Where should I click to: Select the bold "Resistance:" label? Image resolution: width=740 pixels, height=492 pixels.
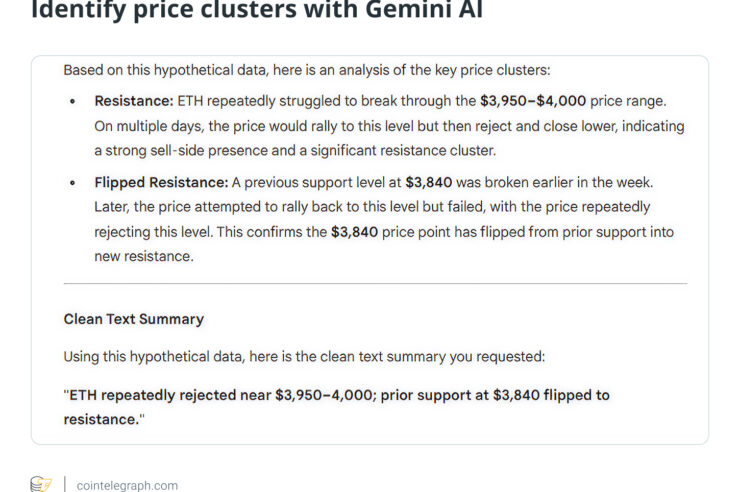(x=134, y=101)
